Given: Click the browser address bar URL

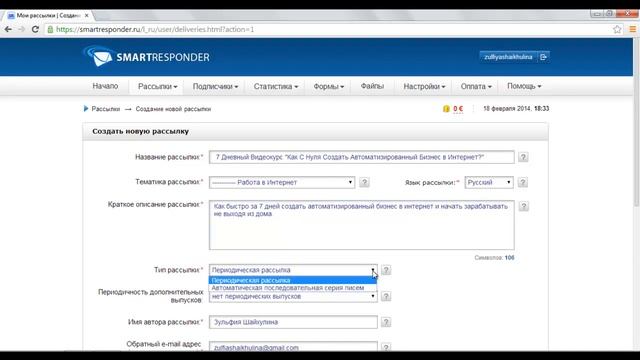Looking at the screenshot, I should pos(155,29).
